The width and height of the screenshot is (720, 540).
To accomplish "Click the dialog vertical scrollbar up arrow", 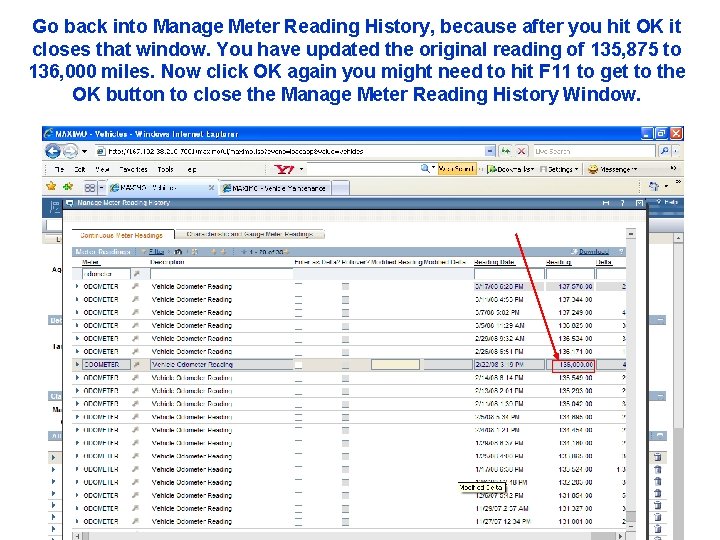I will point(631,234).
